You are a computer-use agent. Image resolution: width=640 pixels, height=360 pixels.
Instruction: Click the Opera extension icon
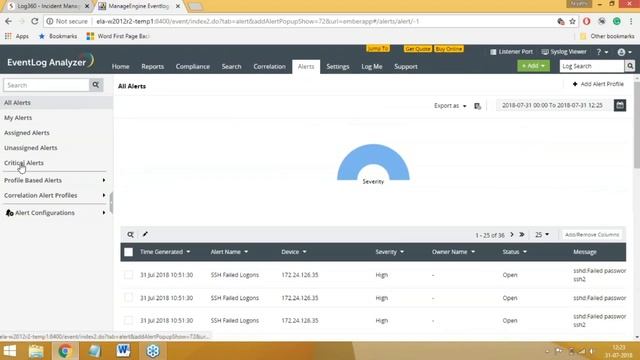587,21
